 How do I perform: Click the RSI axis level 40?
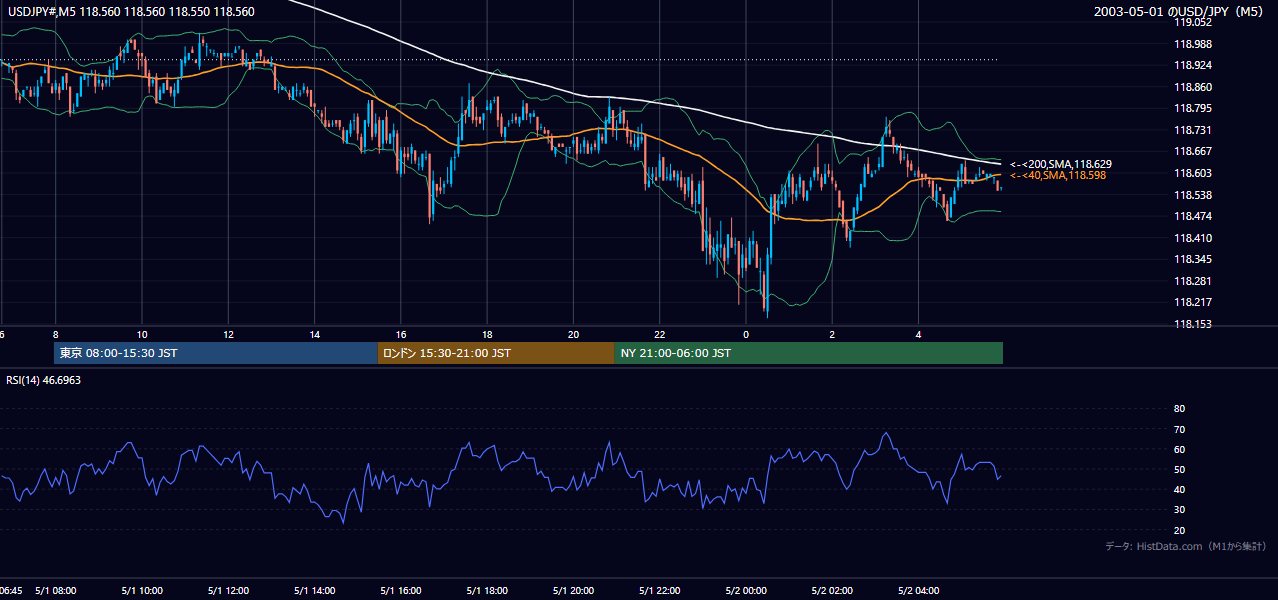coord(1179,490)
